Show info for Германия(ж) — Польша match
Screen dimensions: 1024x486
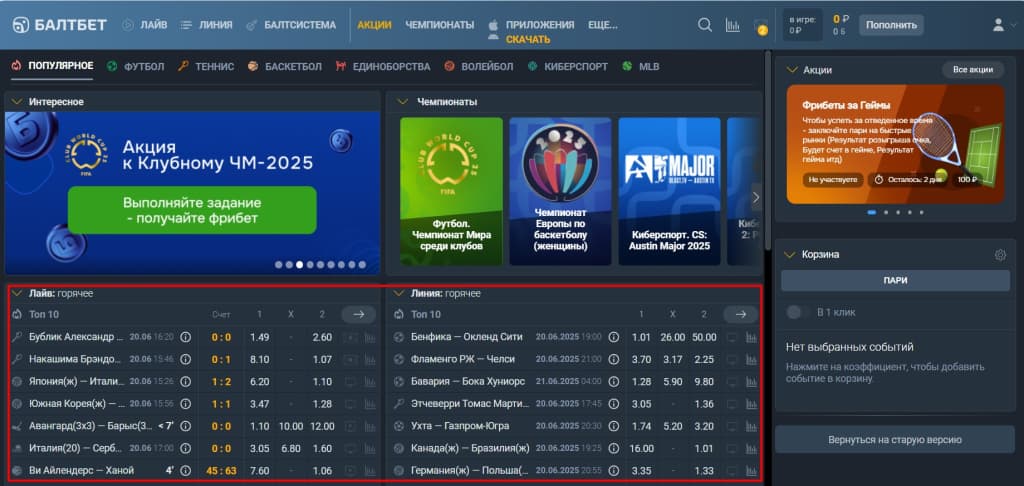coord(613,470)
